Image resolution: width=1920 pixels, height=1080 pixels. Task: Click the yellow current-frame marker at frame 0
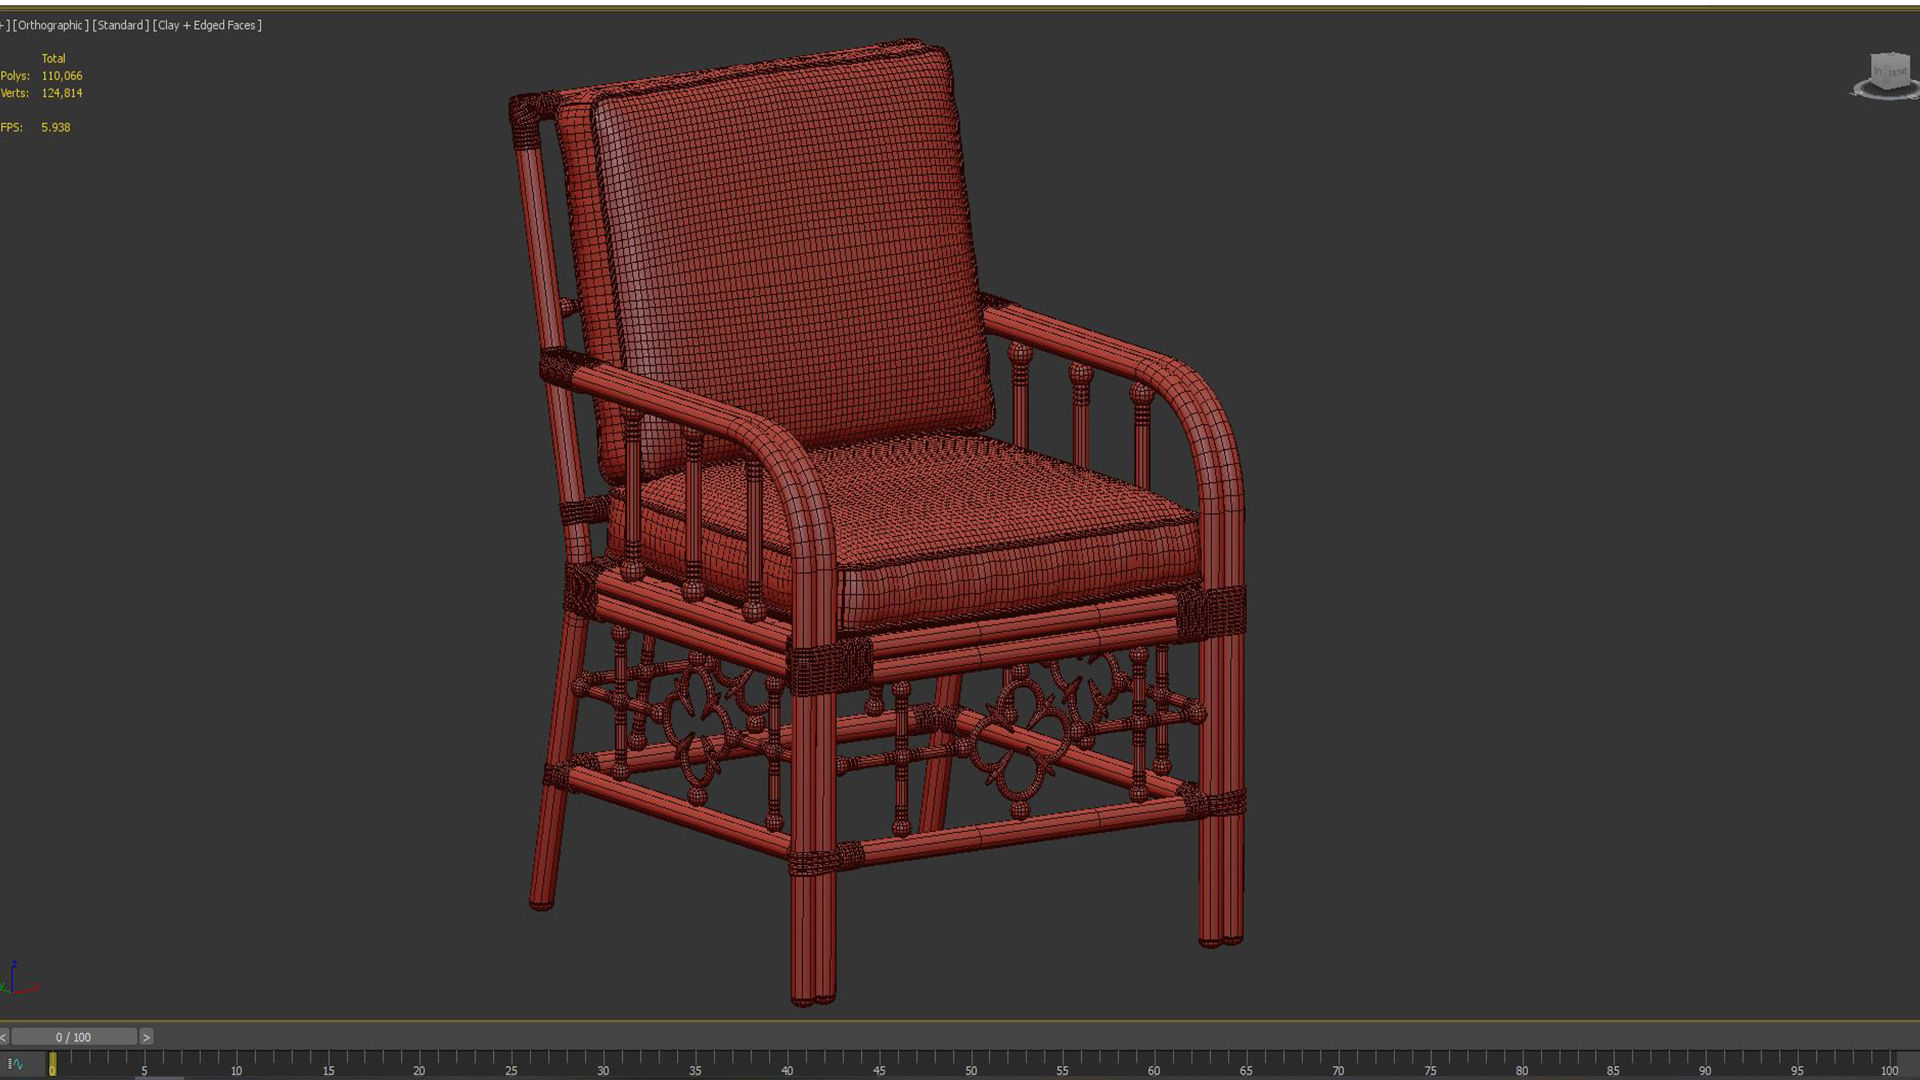point(52,1064)
